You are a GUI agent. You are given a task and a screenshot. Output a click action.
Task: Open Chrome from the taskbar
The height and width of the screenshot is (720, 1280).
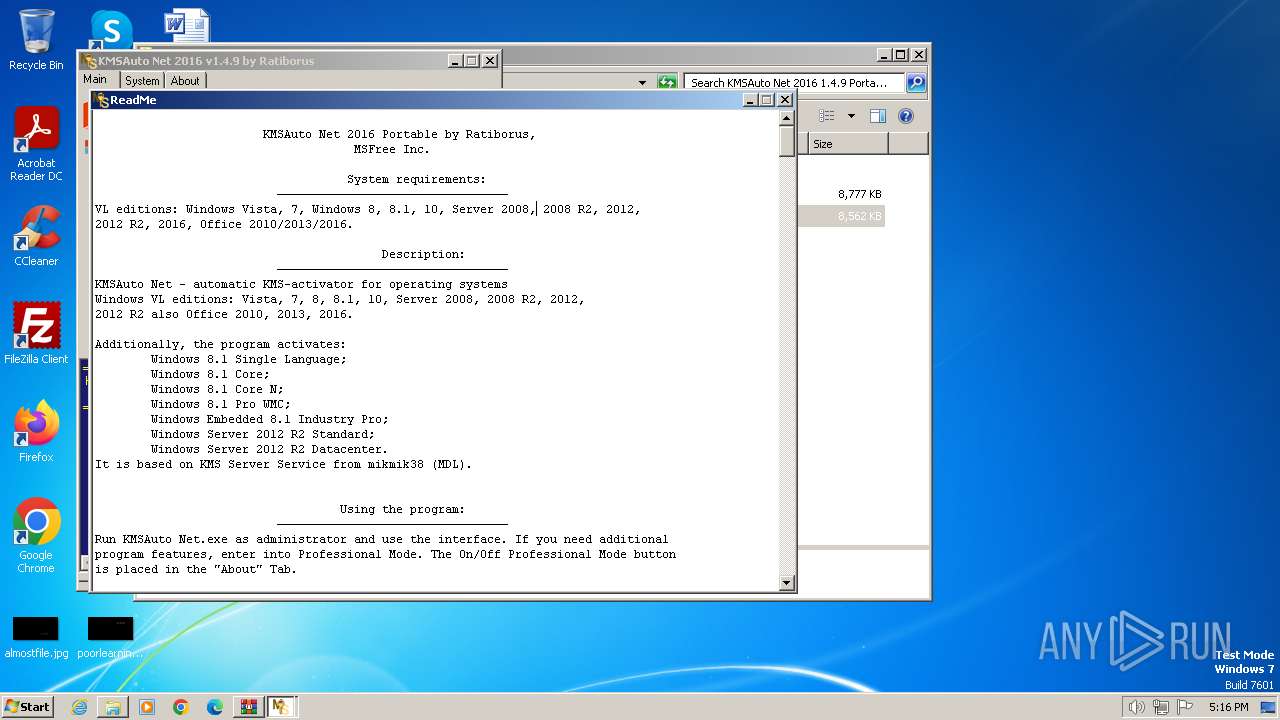point(181,707)
